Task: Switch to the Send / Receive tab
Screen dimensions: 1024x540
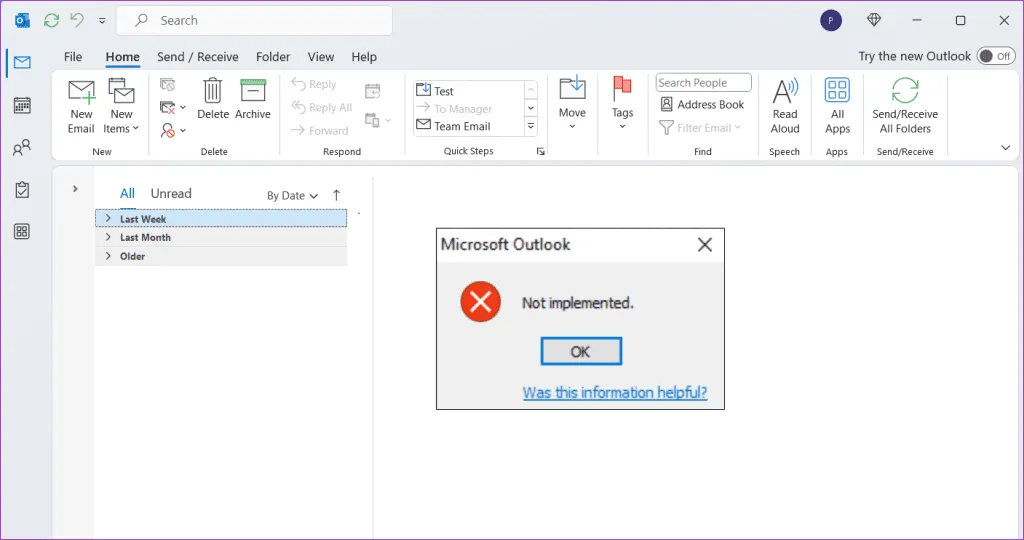Action: [198, 57]
